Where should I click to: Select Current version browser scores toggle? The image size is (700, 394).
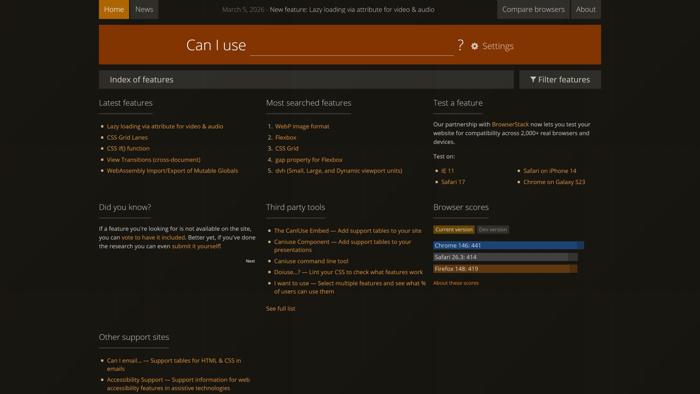(x=454, y=229)
